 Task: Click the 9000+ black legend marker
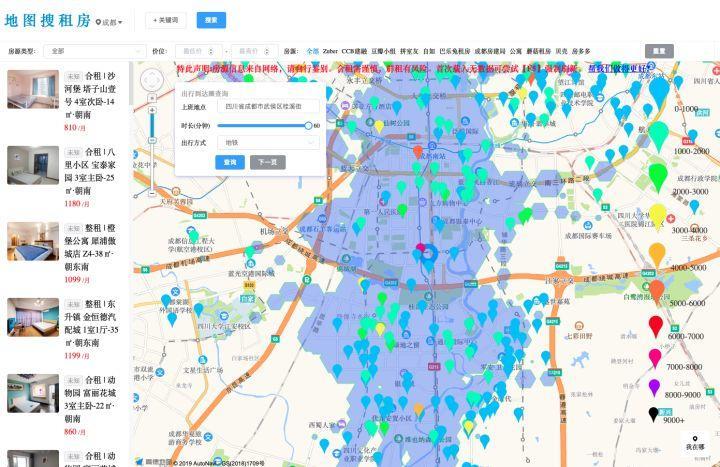(653, 414)
